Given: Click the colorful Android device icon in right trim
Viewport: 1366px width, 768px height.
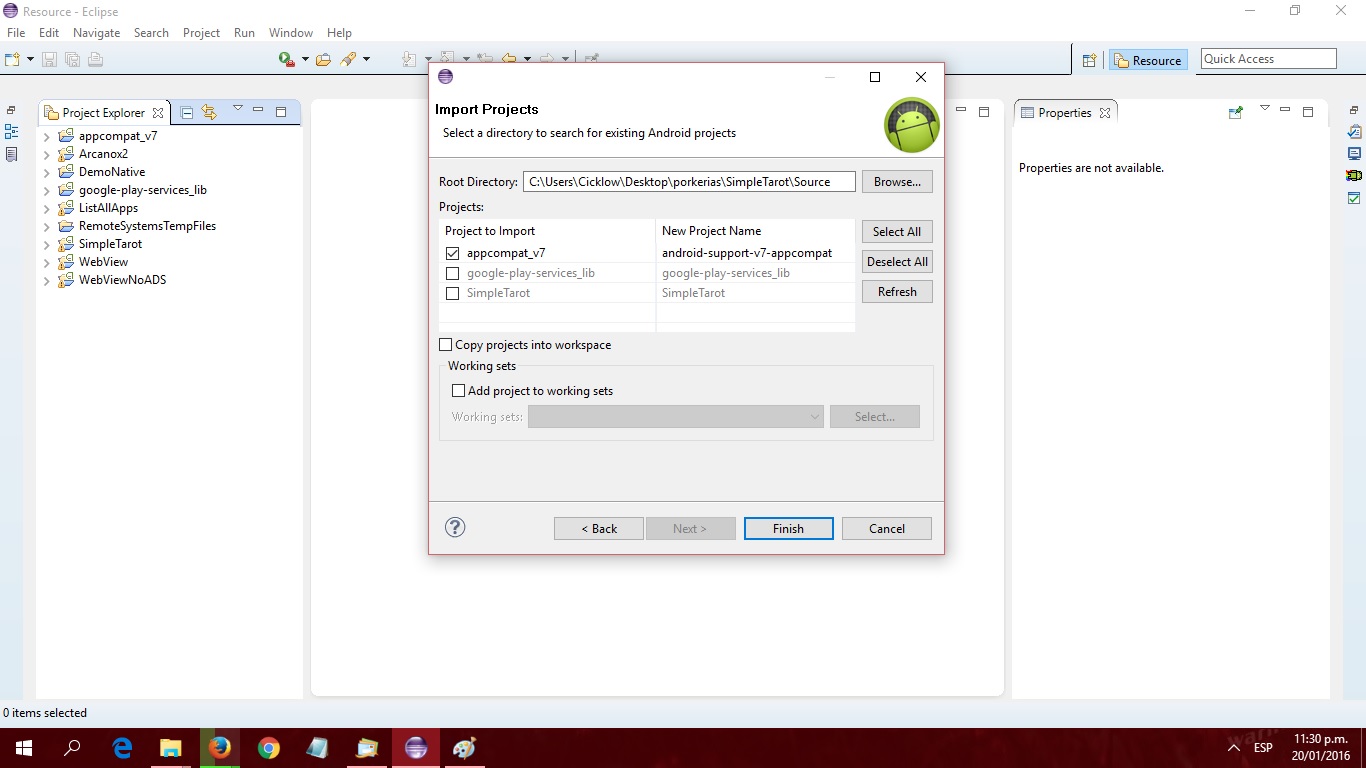Looking at the screenshot, I should (1354, 175).
